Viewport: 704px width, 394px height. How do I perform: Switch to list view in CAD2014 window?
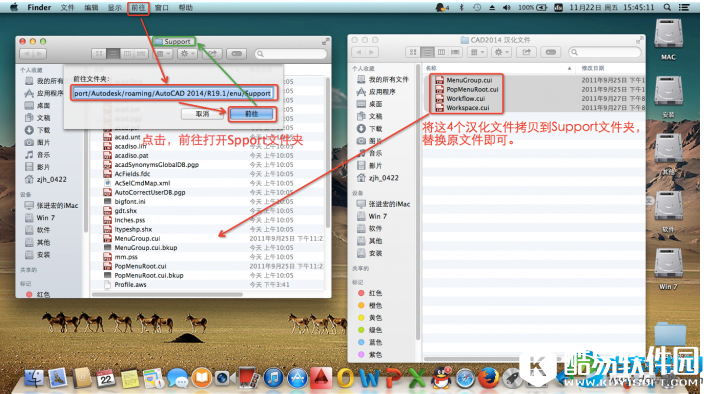[x=427, y=52]
